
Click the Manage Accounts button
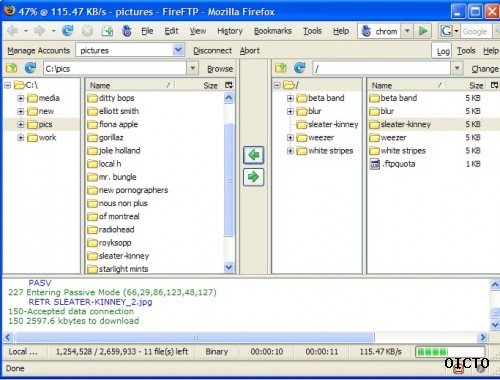tap(39, 50)
